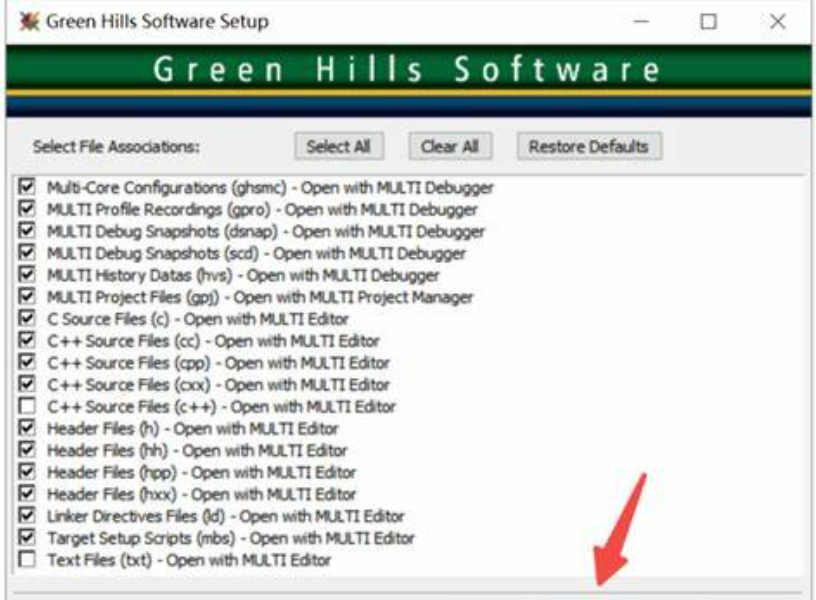Toggle C++ Source Files (cxx) checkbox
The image size is (816, 600).
click(x=27, y=384)
